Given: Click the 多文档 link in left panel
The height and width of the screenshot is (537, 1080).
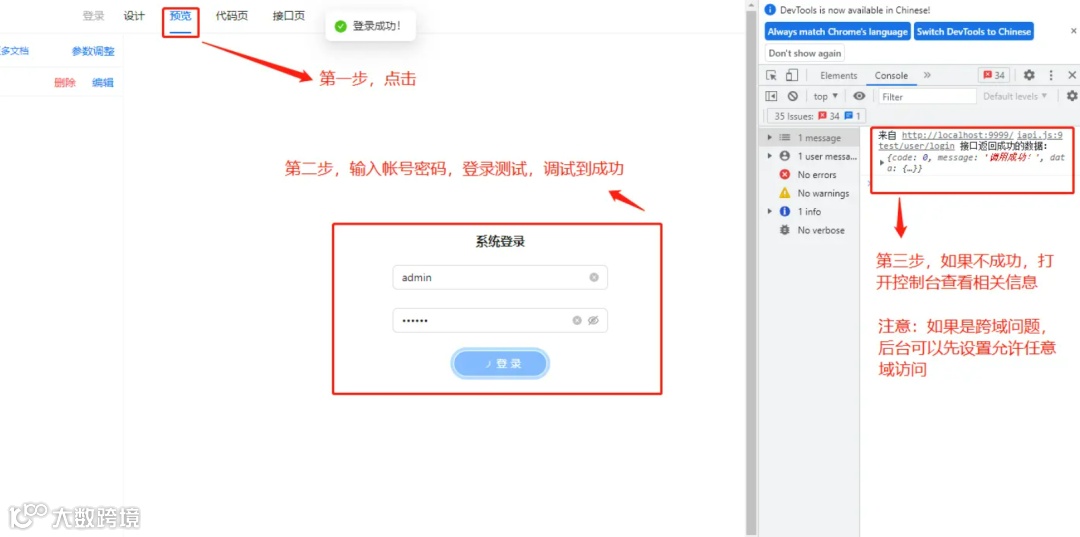Looking at the screenshot, I should click(14, 51).
